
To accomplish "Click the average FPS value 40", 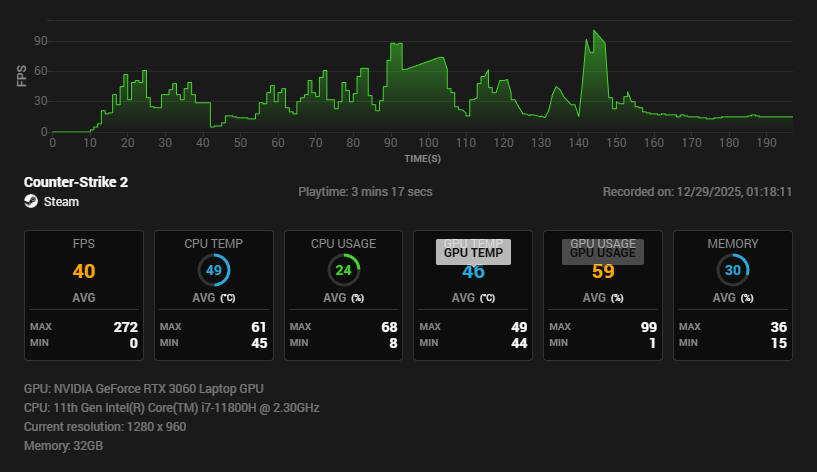I will click(x=84, y=271).
